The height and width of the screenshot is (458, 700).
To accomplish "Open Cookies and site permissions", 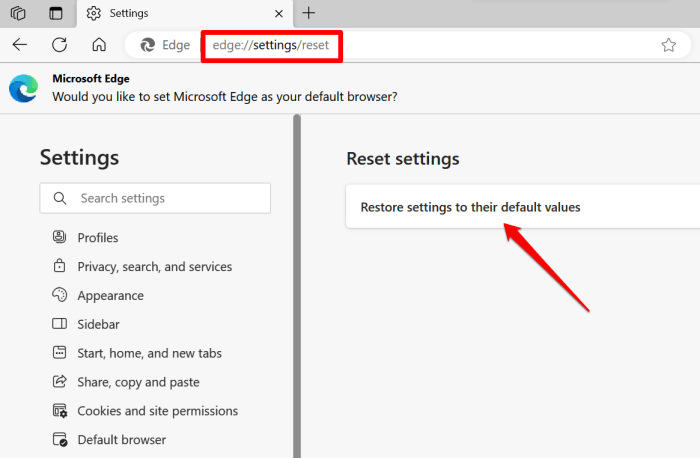I will click(x=157, y=411).
